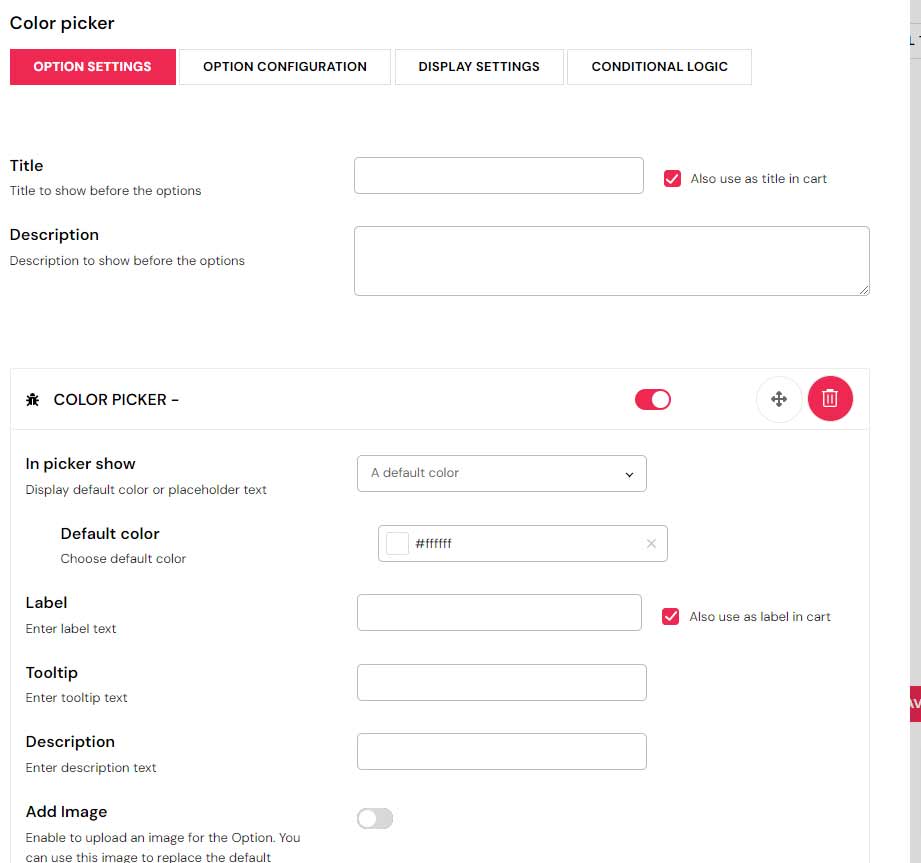Focus the top Description text area
The image size is (921, 863).
click(x=611, y=261)
